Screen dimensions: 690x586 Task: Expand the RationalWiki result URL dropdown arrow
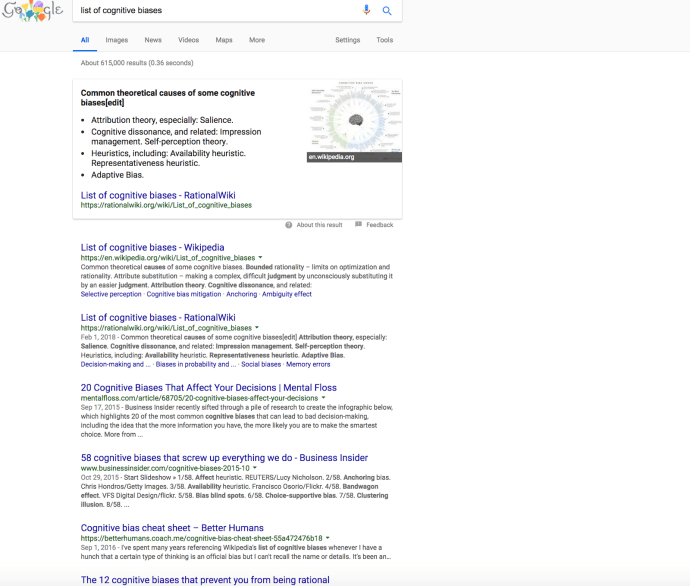[x=257, y=327]
